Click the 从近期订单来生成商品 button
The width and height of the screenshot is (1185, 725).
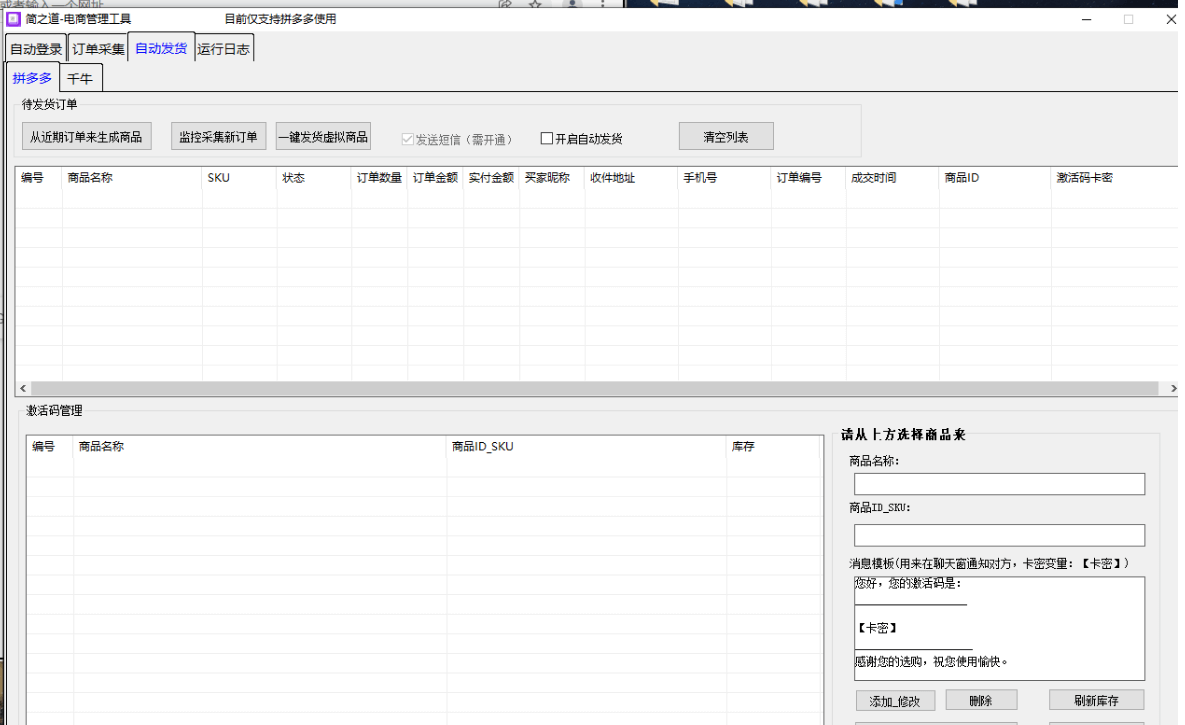87,136
